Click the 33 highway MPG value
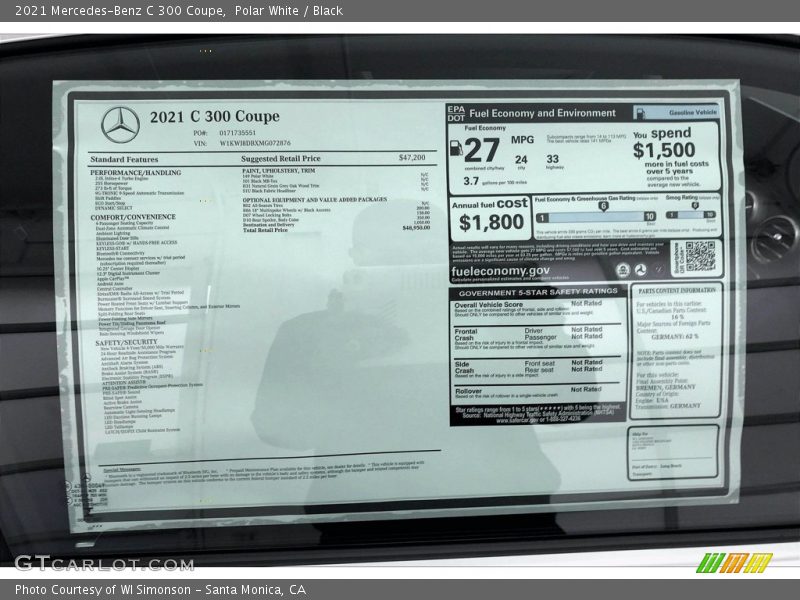 click(553, 159)
